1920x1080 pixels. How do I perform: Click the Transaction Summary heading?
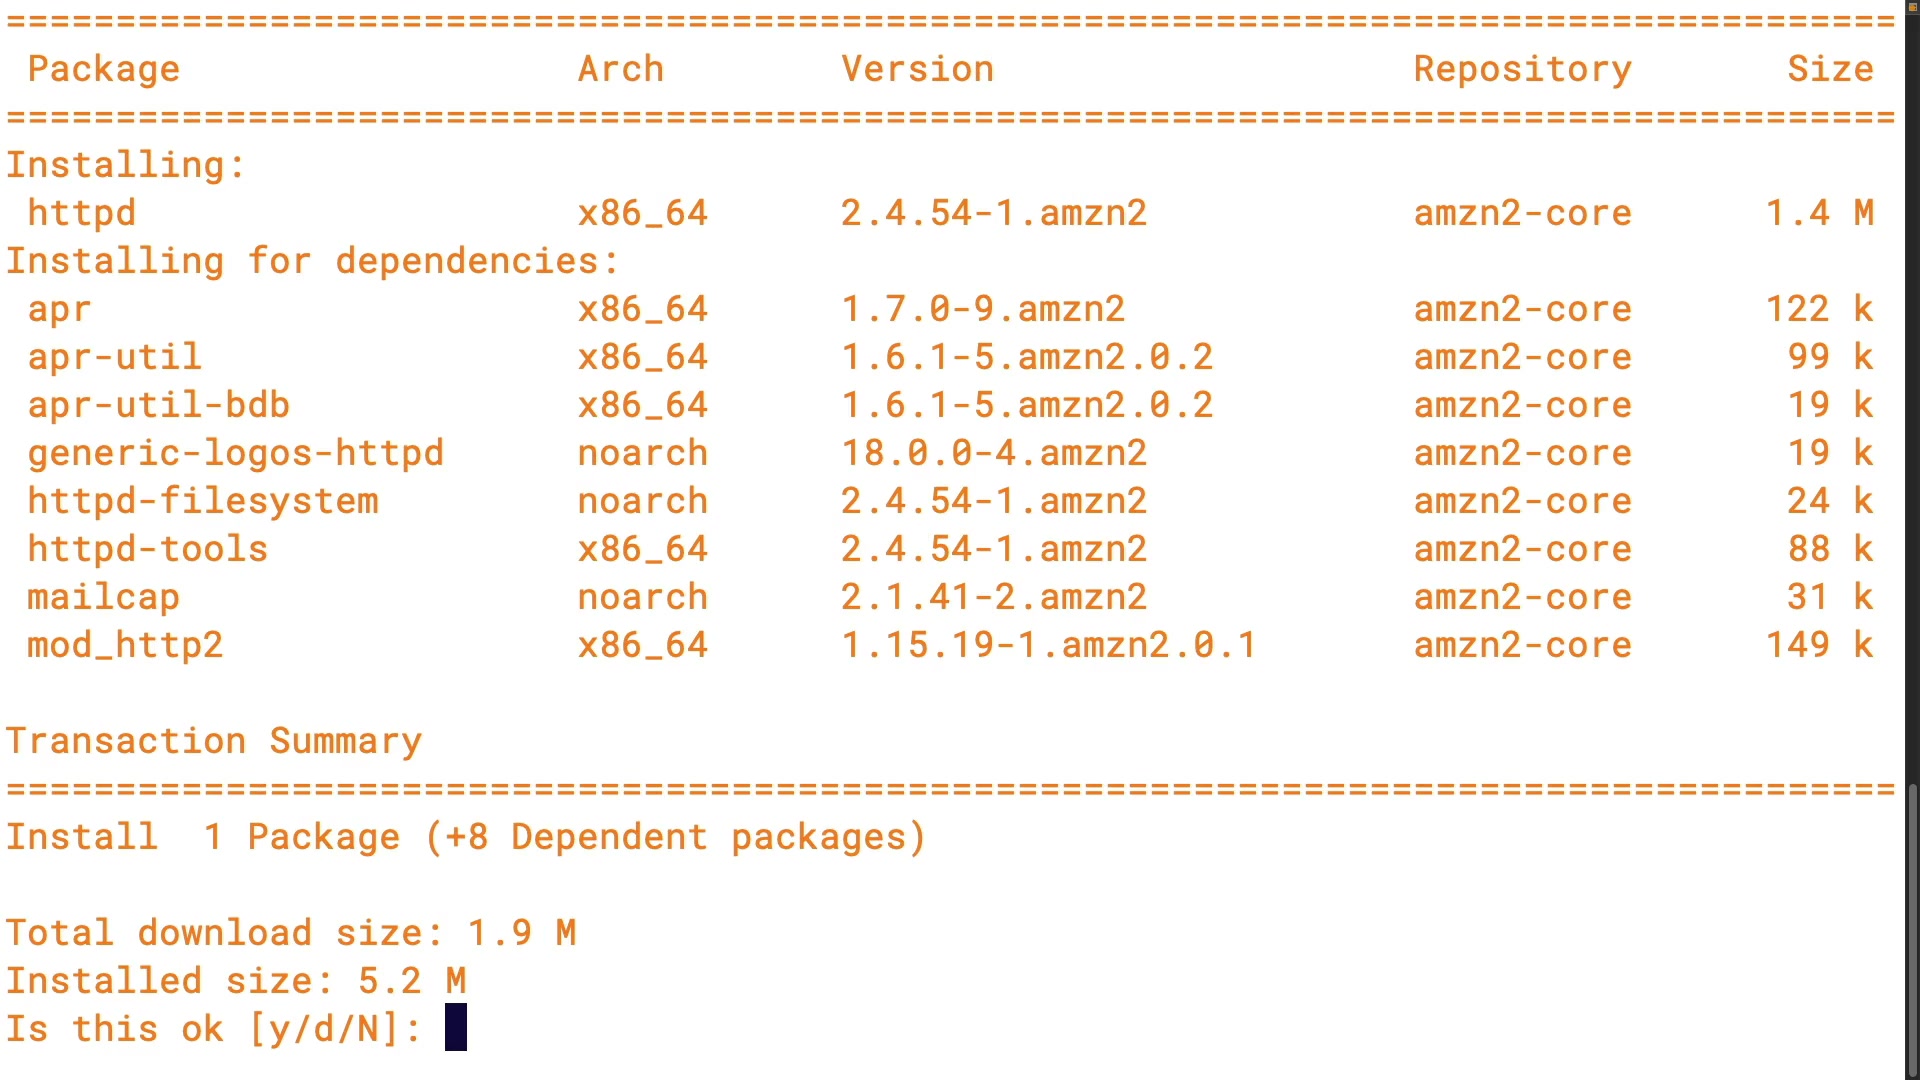click(214, 741)
